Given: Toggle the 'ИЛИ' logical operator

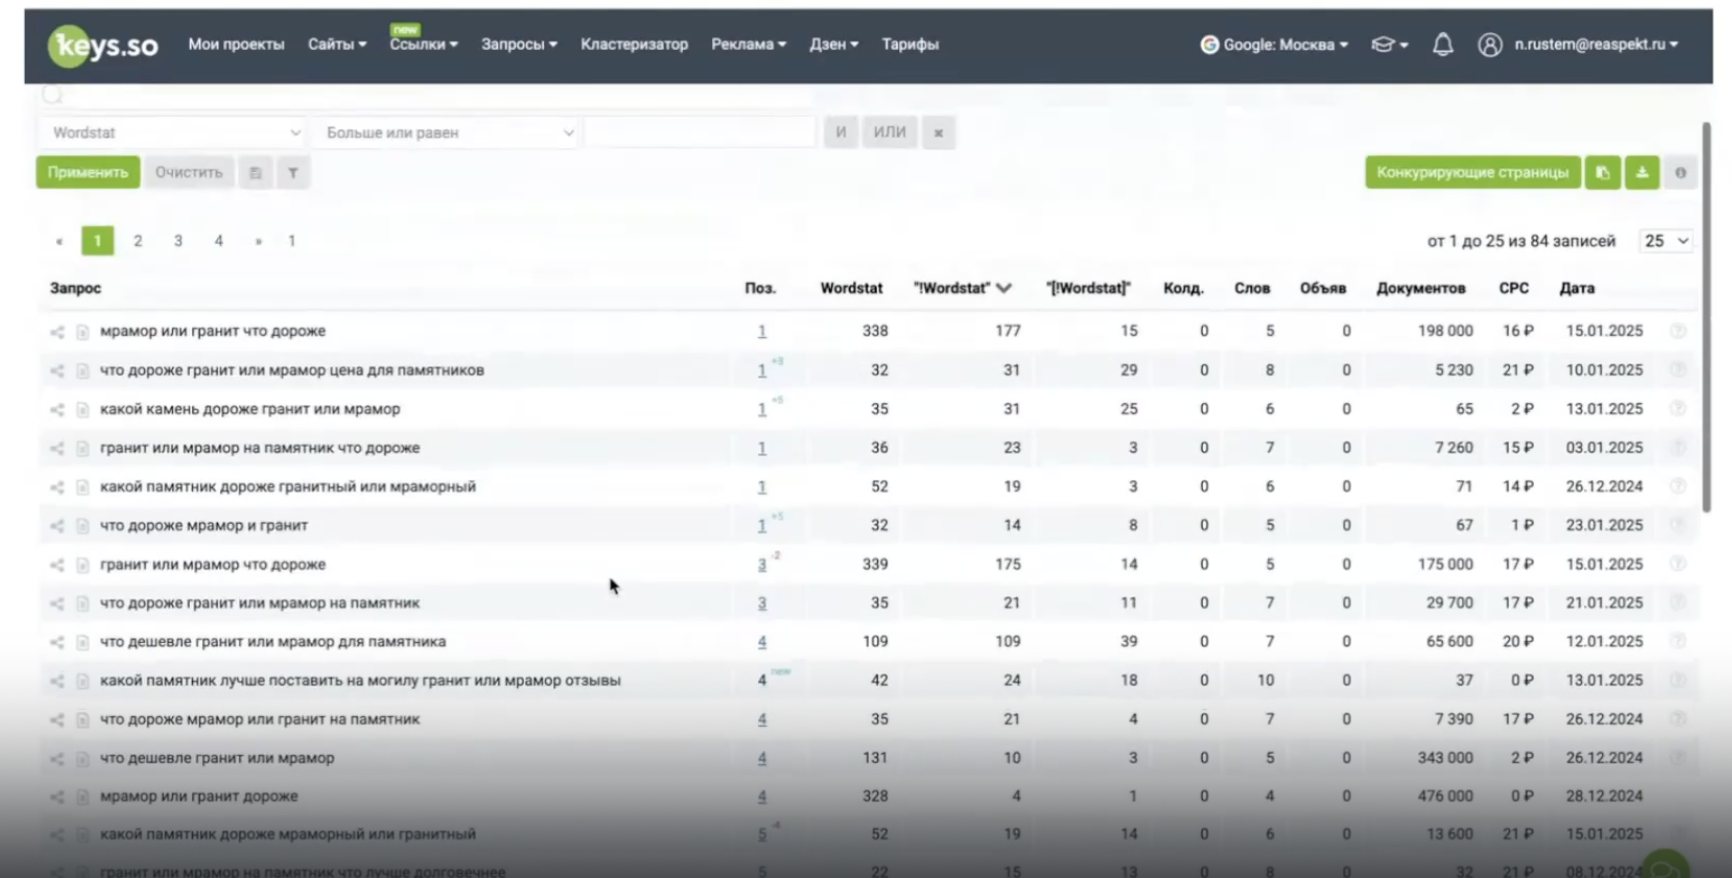Looking at the screenshot, I should point(889,132).
